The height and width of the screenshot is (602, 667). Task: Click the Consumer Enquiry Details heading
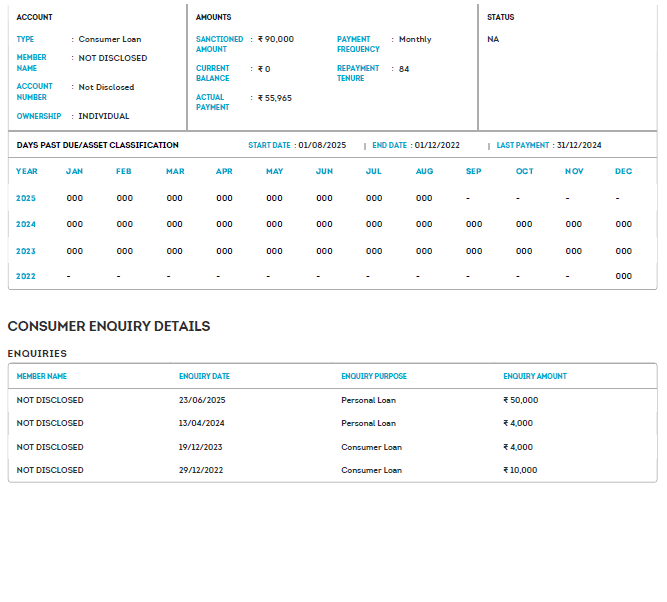[109, 326]
